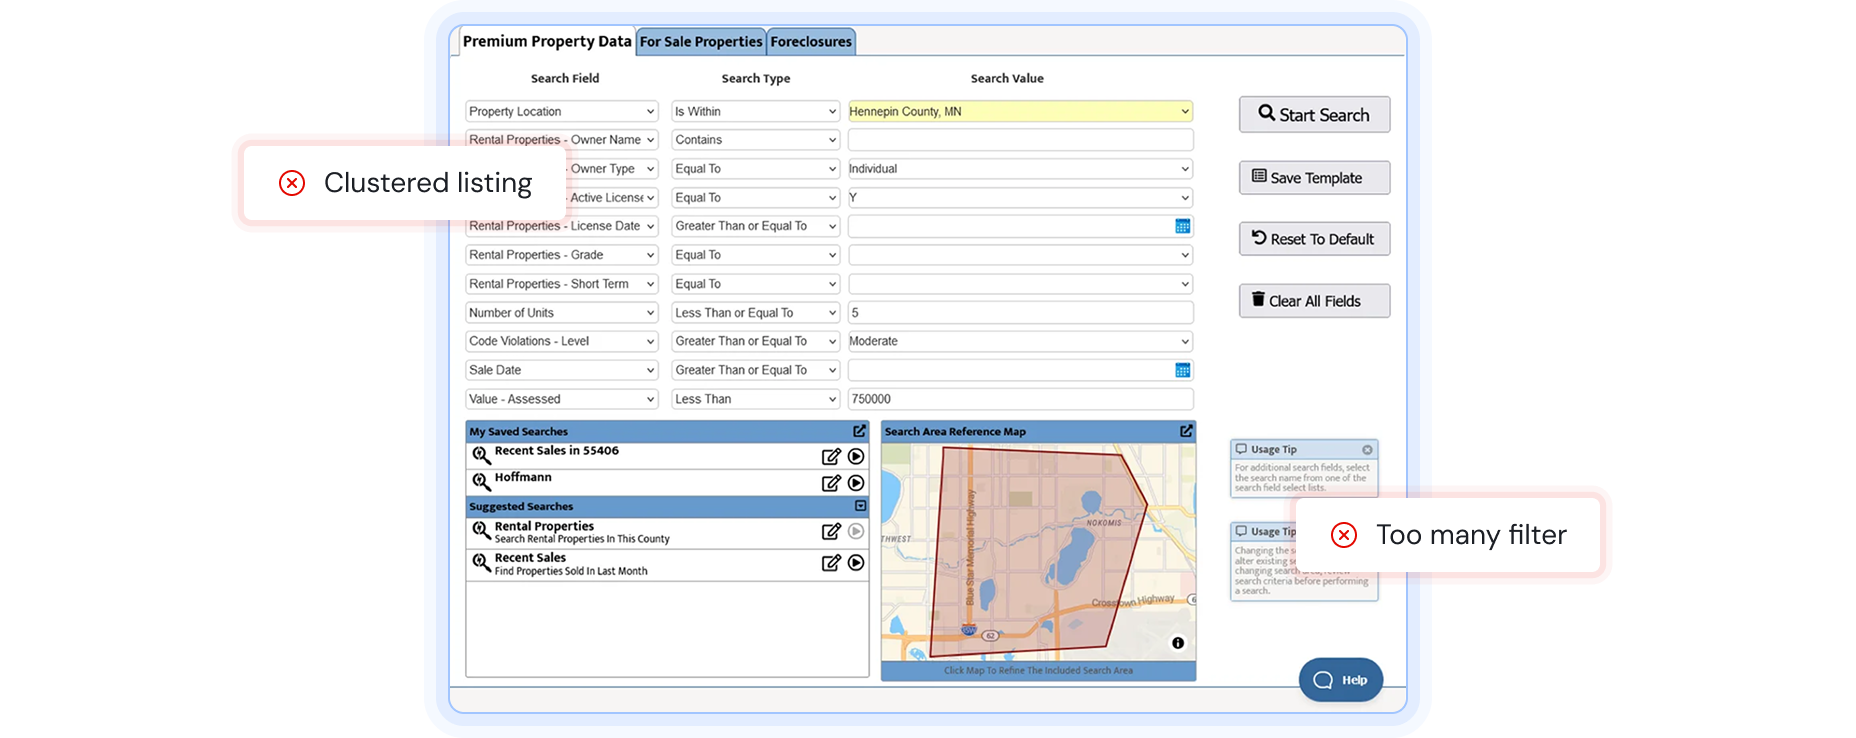Select the Premium Property Data tab

pos(547,41)
